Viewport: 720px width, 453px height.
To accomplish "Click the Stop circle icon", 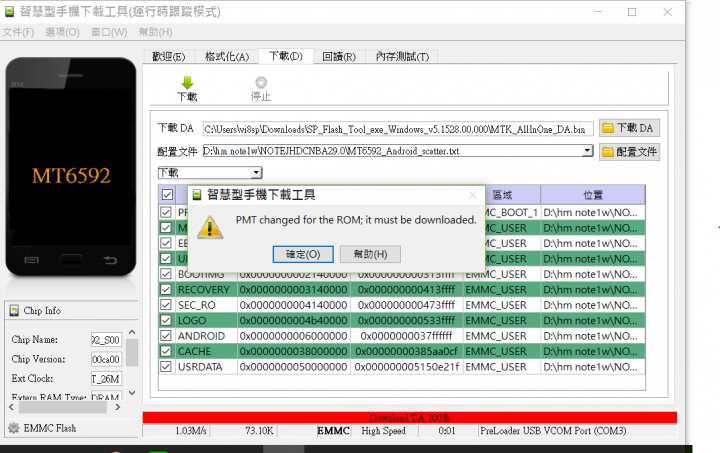I will pos(261,83).
